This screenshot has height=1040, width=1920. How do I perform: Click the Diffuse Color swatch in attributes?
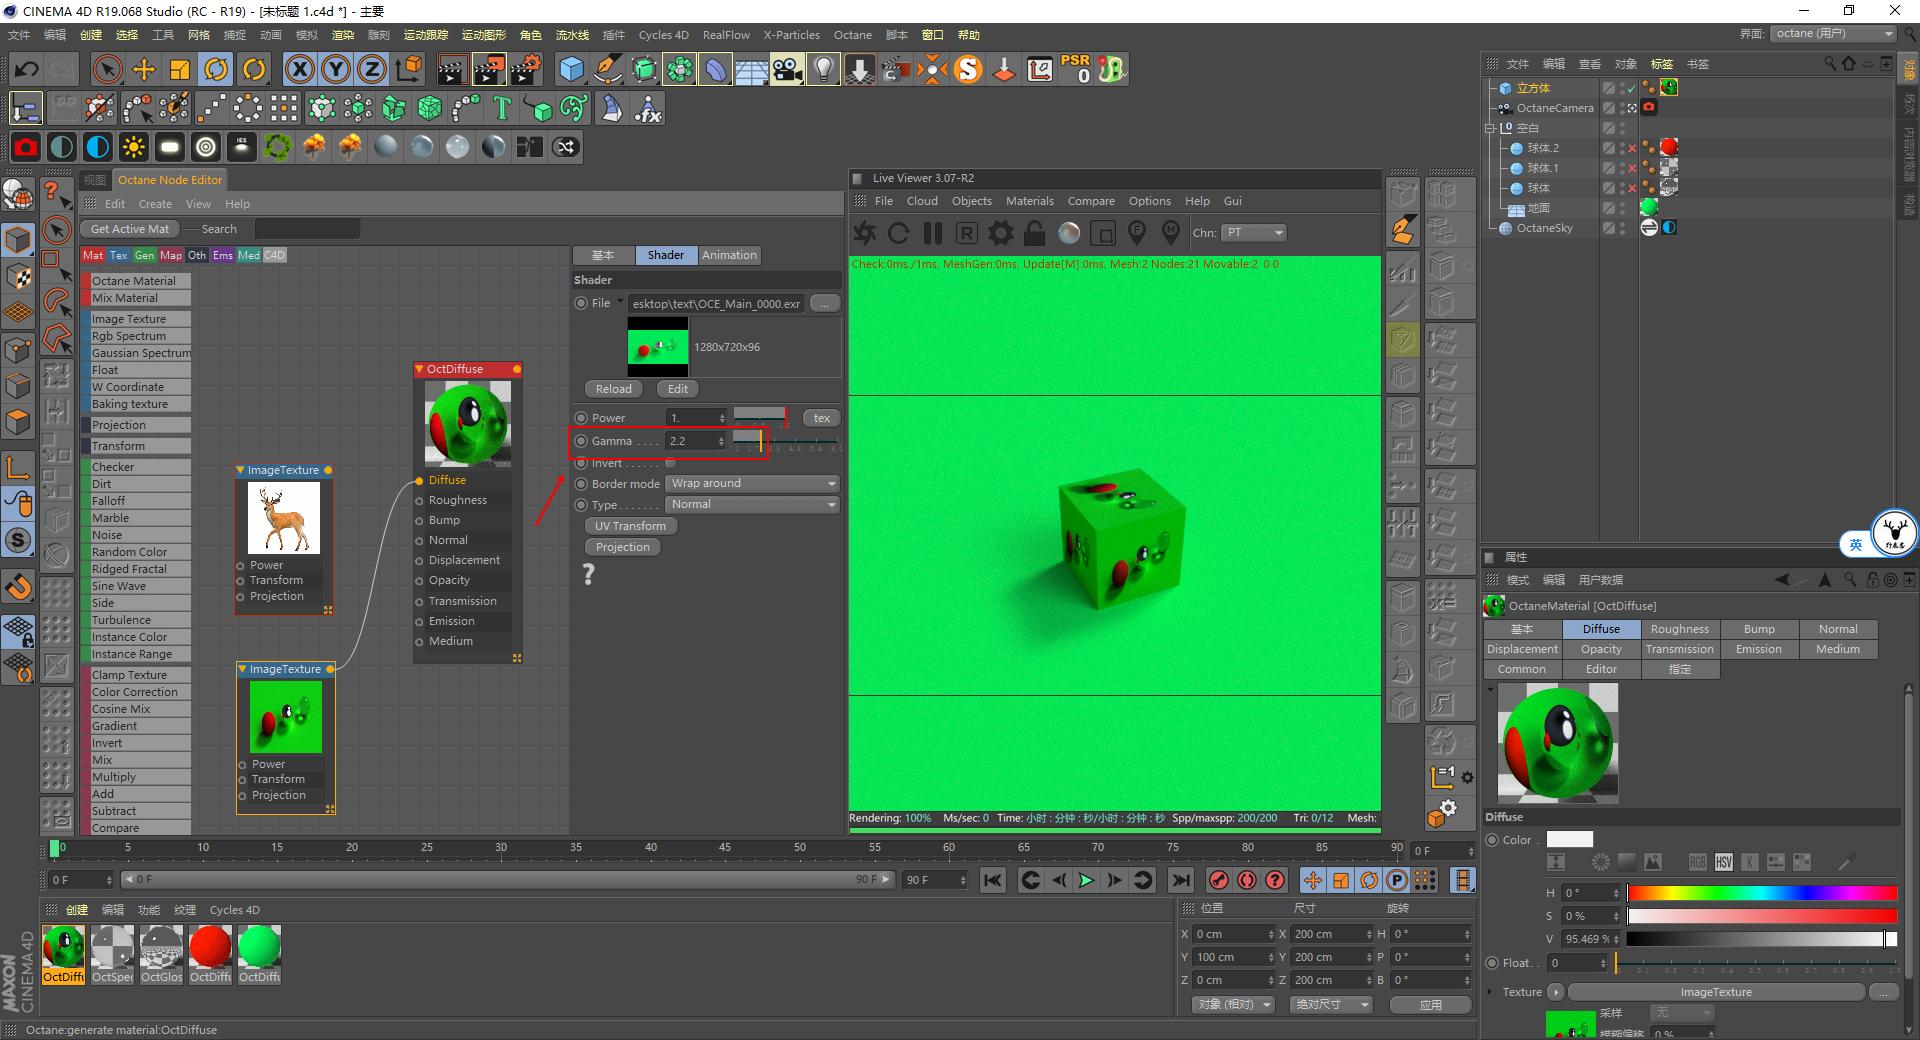point(1568,839)
